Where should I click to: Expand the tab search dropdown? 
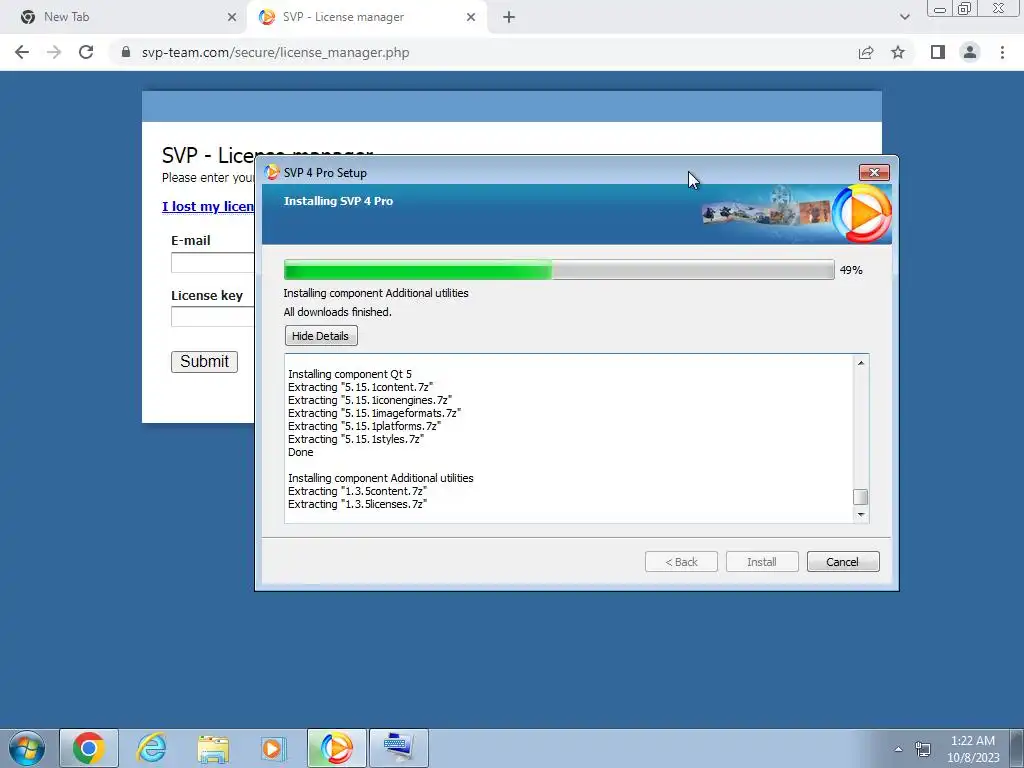pos(904,17)
